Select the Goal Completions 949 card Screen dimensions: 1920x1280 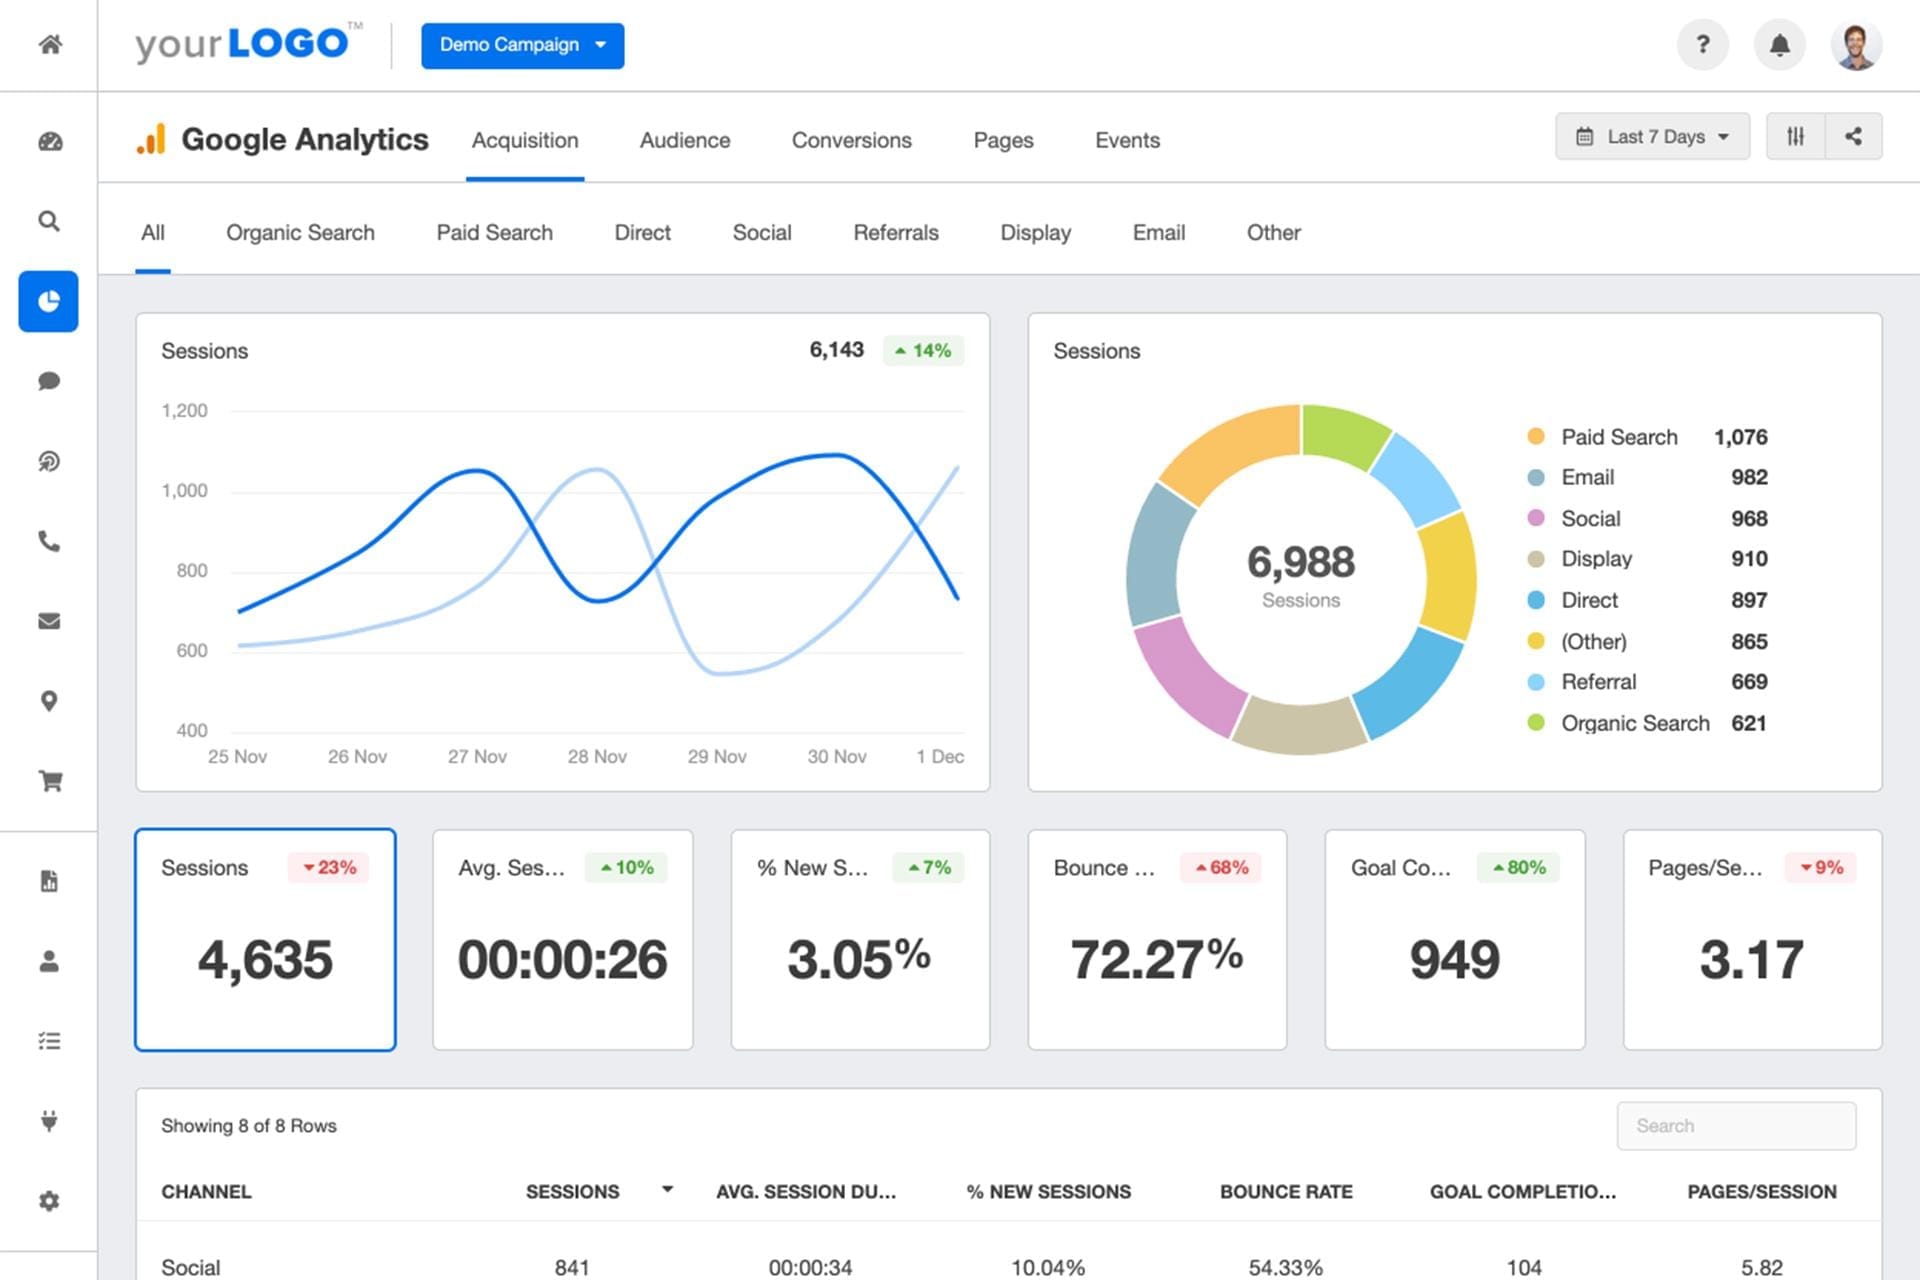(x=1455, y=940)
